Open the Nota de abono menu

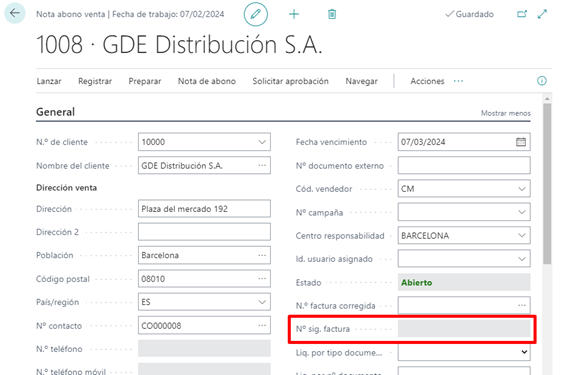point(207,81)
